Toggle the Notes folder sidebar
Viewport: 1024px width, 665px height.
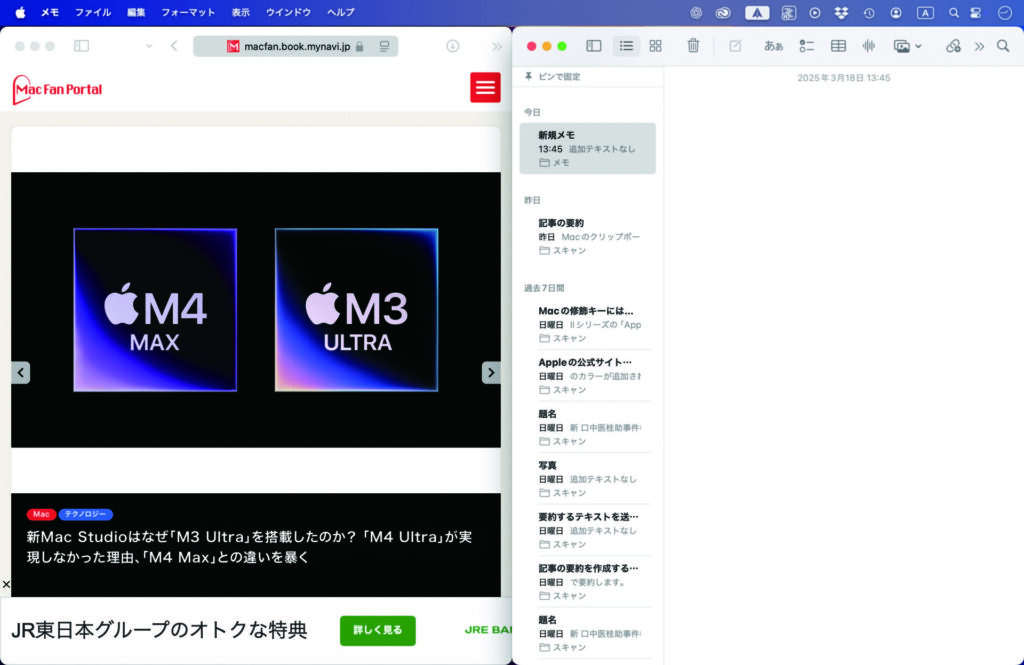click(x=593, y=46)
